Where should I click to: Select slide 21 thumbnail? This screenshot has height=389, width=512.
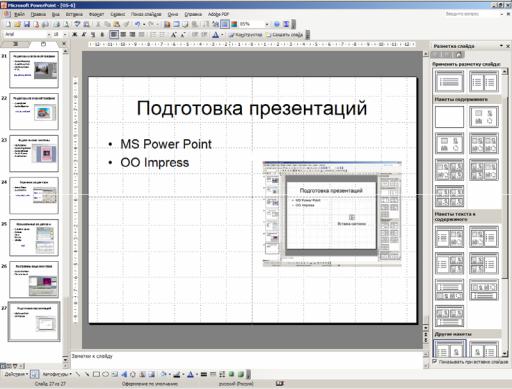[34, 70]
